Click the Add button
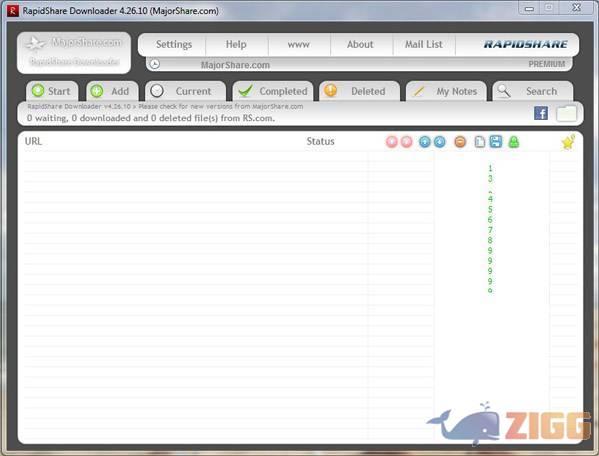Image resolution: width=599 pixels, height=456 pixels. click(x=112, y=91)
